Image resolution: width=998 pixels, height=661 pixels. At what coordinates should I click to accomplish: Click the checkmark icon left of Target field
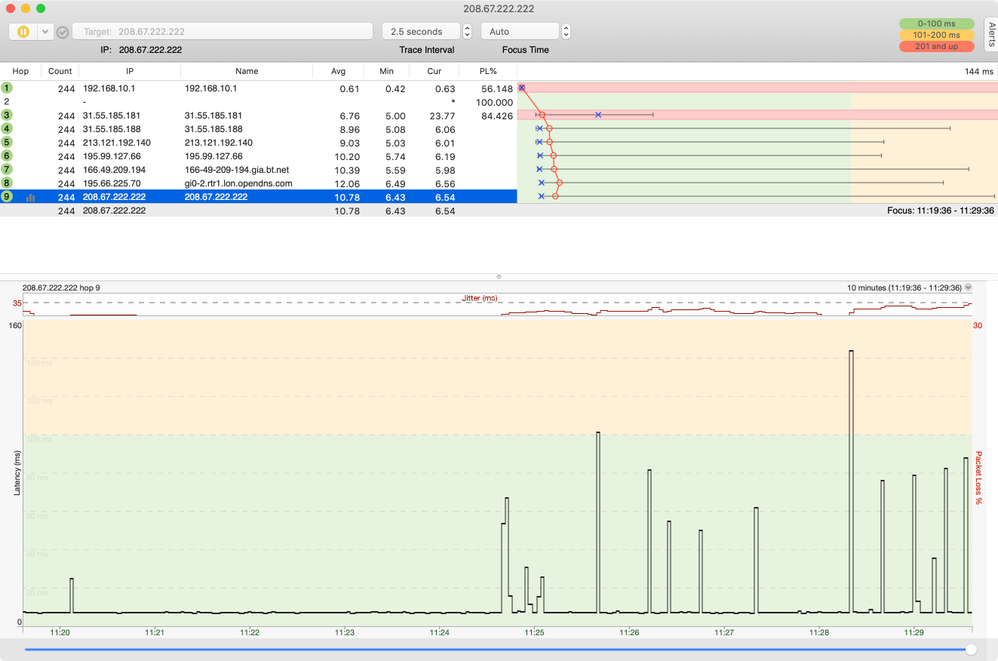(63, 32)
